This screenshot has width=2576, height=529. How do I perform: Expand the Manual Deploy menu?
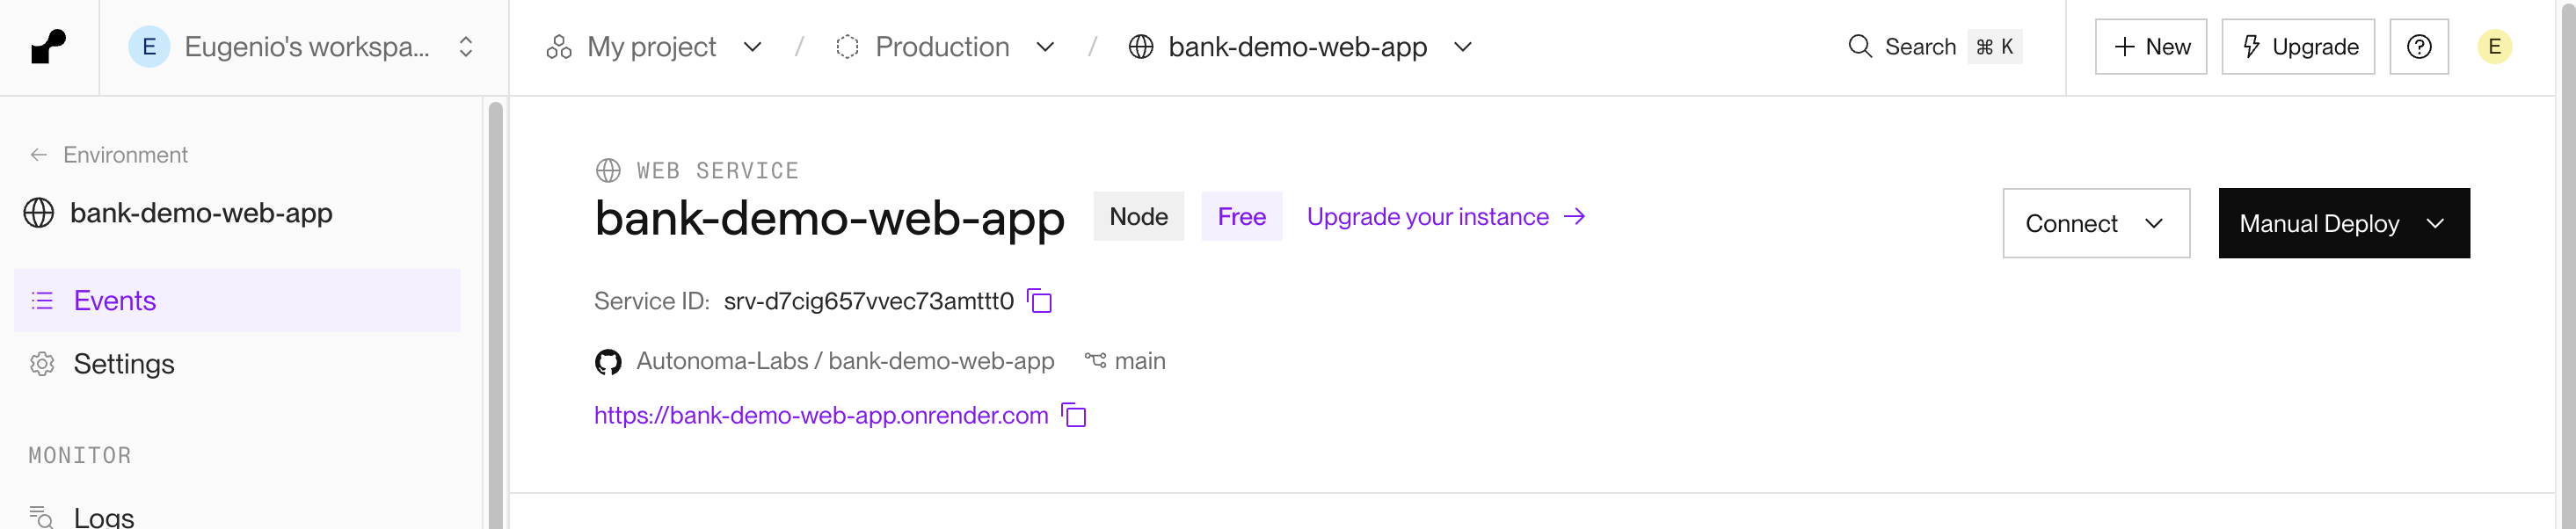pos(2343,223)
